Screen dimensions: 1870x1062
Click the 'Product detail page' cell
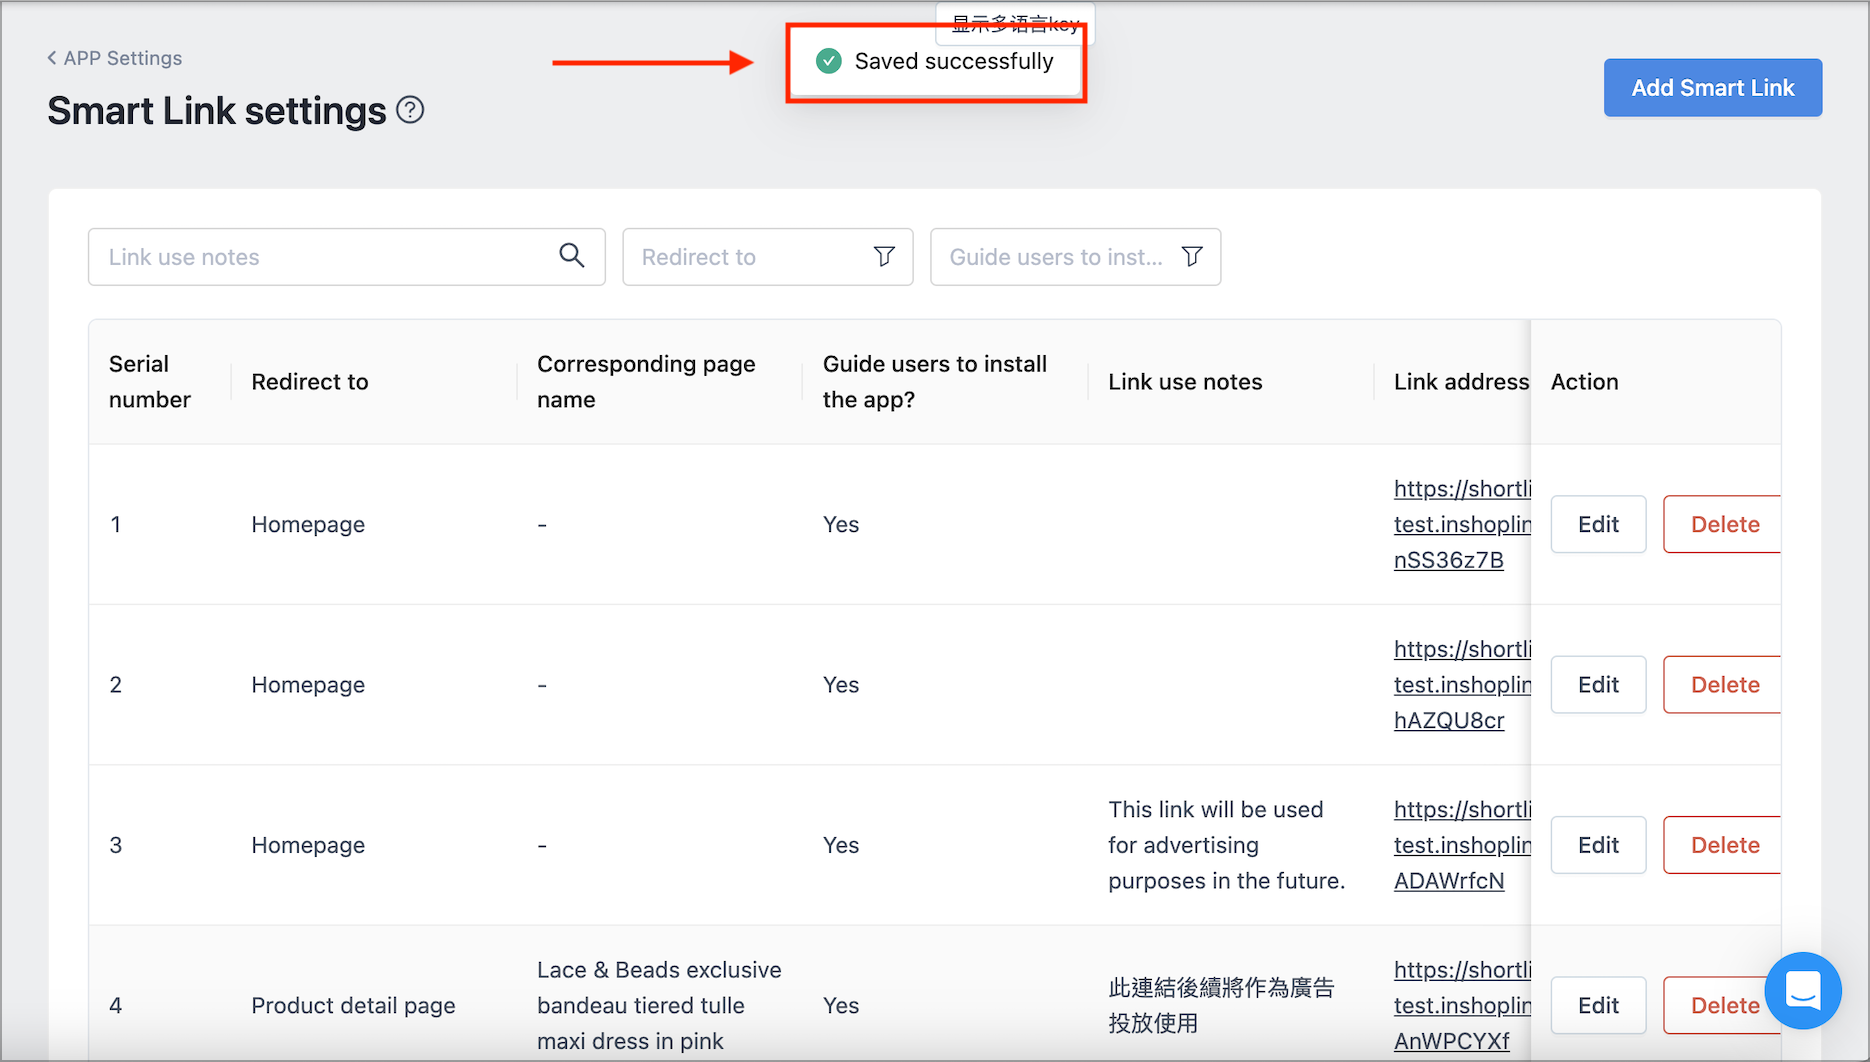pyautogui.click(x=353, y=1005)
